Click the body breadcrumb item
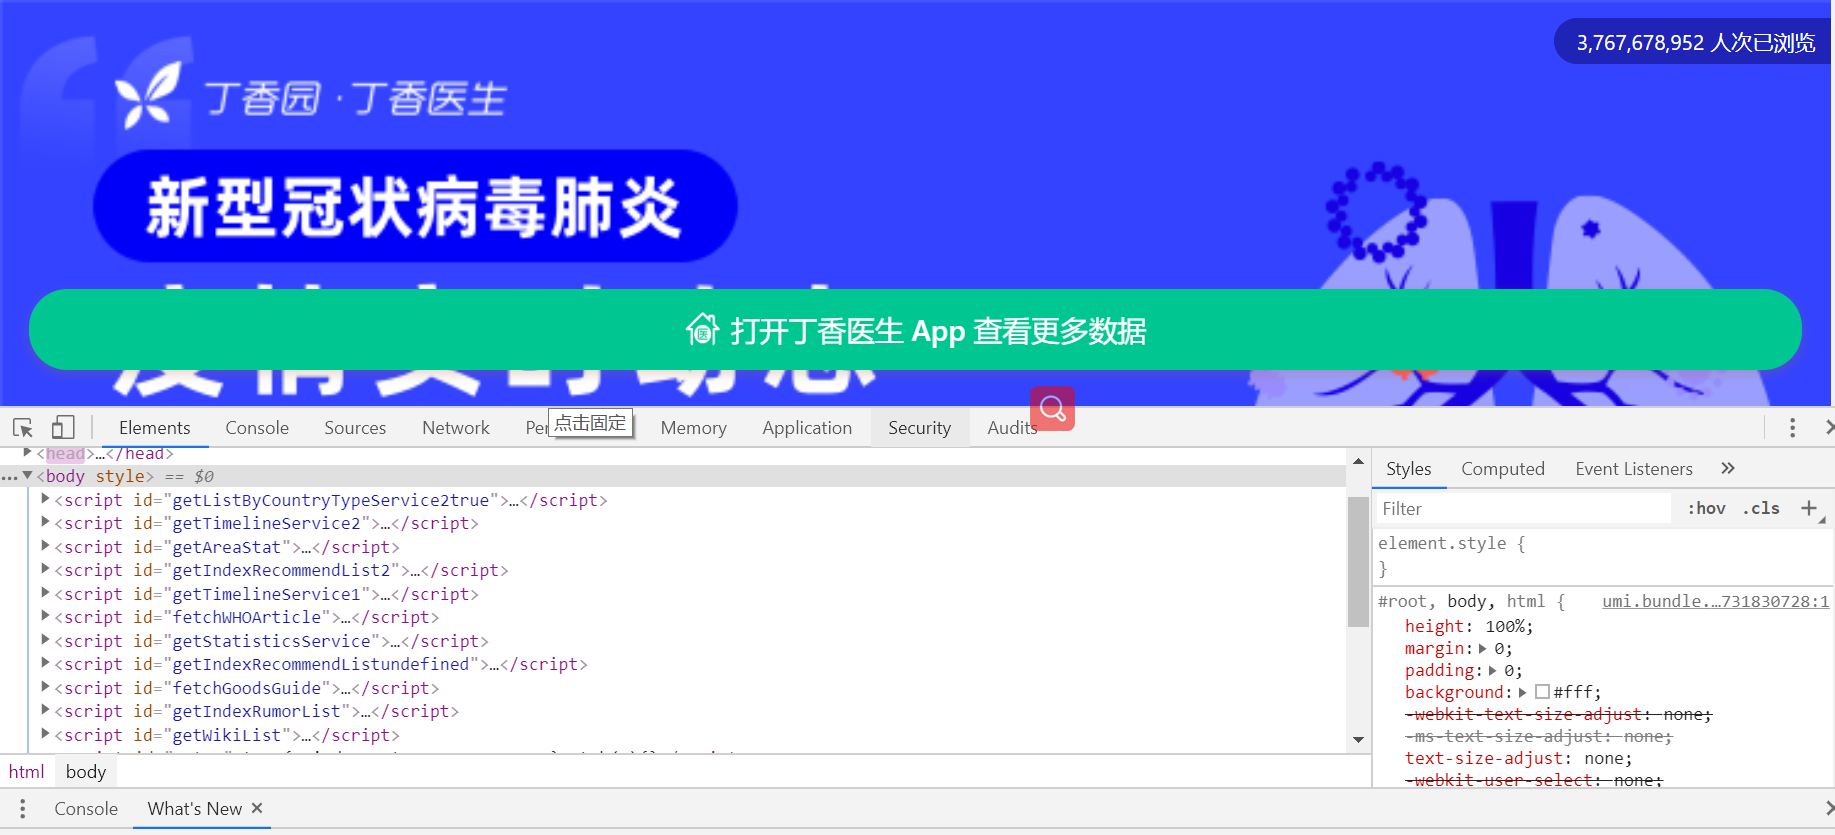 click(86, 772)
